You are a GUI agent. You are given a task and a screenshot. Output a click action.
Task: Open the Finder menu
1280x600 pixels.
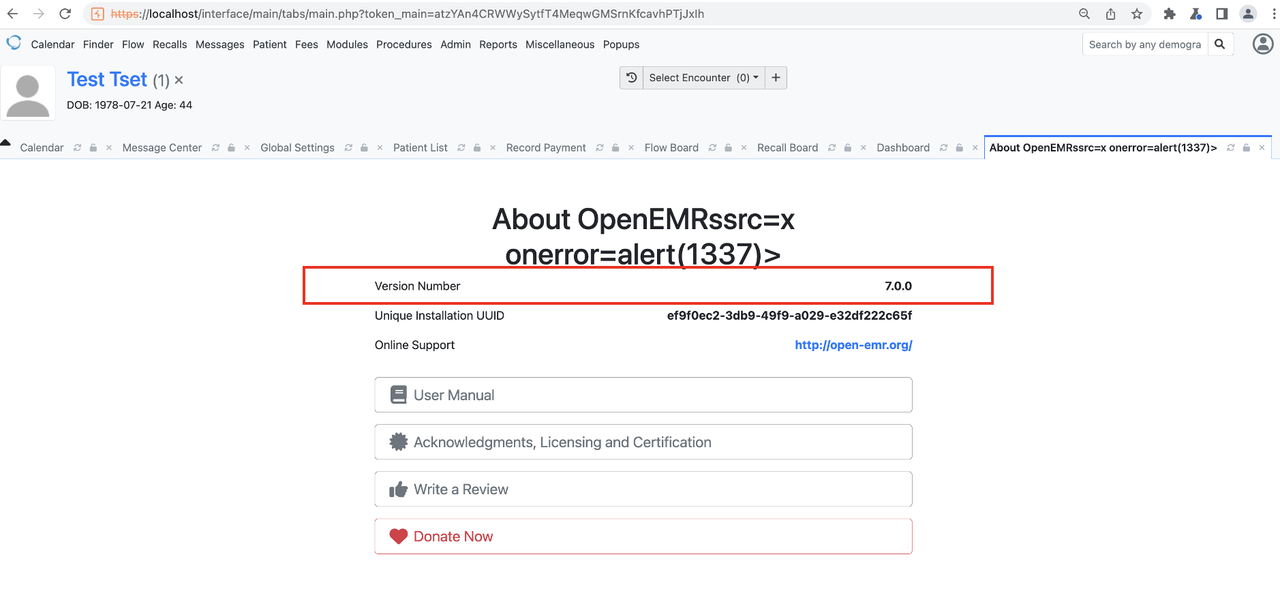(x=98, y=44)
